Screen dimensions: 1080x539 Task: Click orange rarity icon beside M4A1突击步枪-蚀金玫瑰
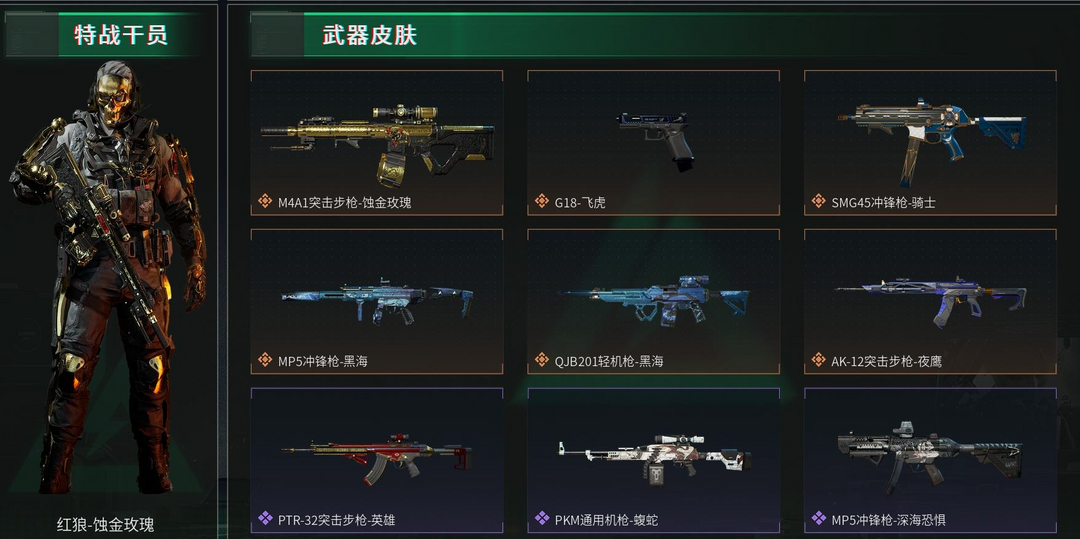[265, 202]
